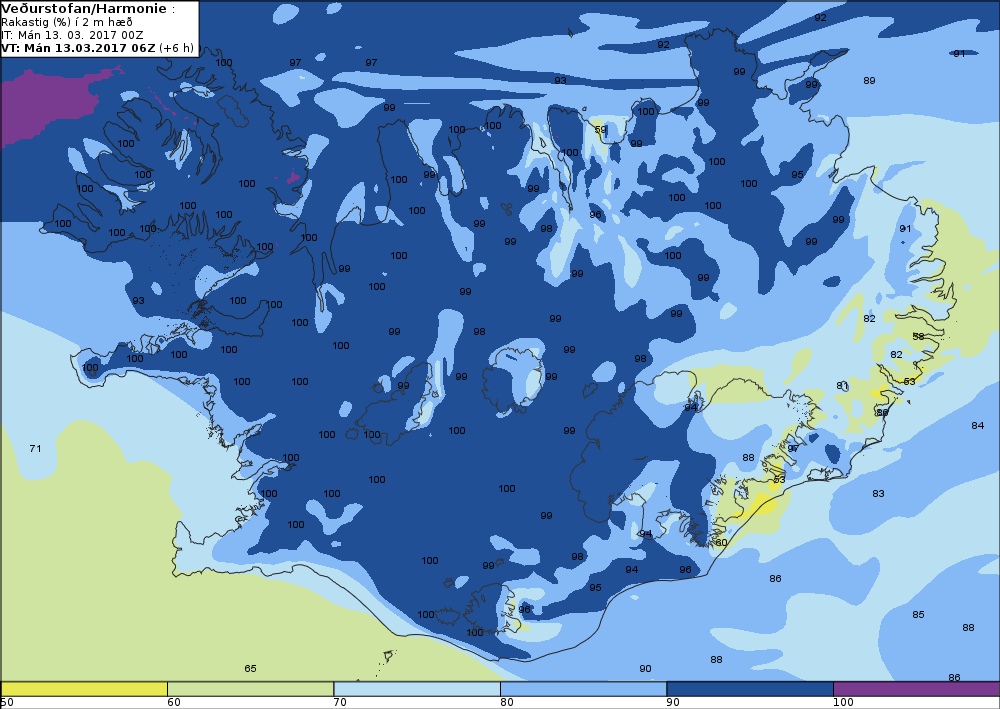
Task: Click the legend scale label '70'
Action: pyautogui.click(x=341, y=702)
